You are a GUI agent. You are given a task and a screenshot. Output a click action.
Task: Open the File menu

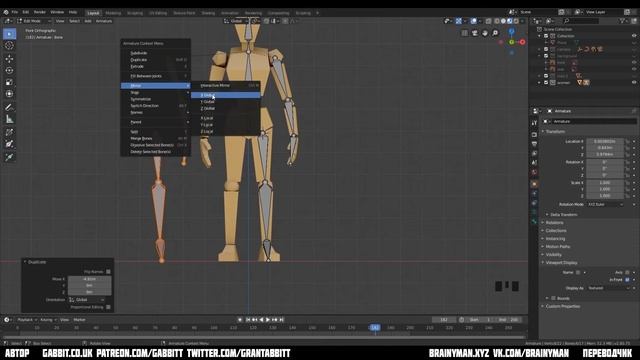click(x=15, y=12)
